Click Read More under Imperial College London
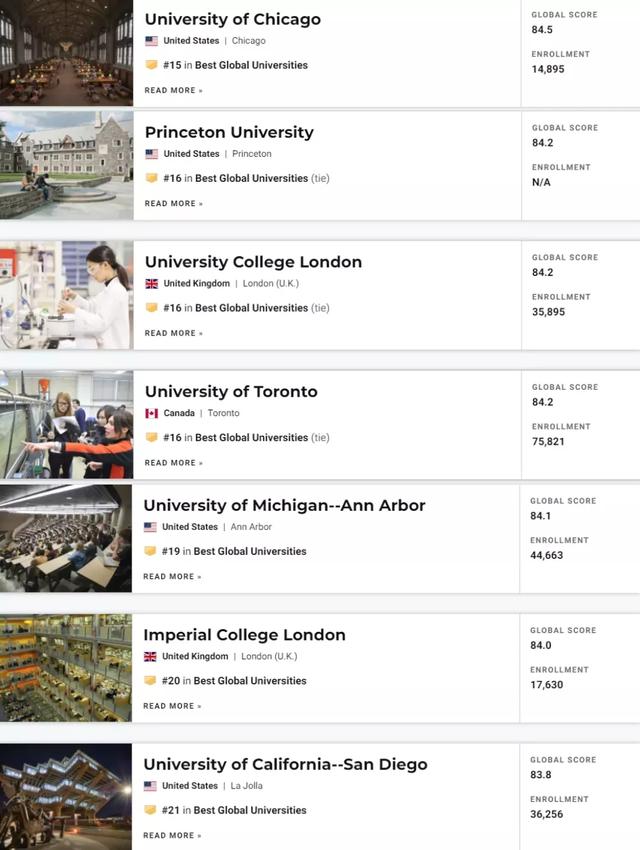Screen dimensions: 640x850 pyautogui.click(x=172, y=706)
